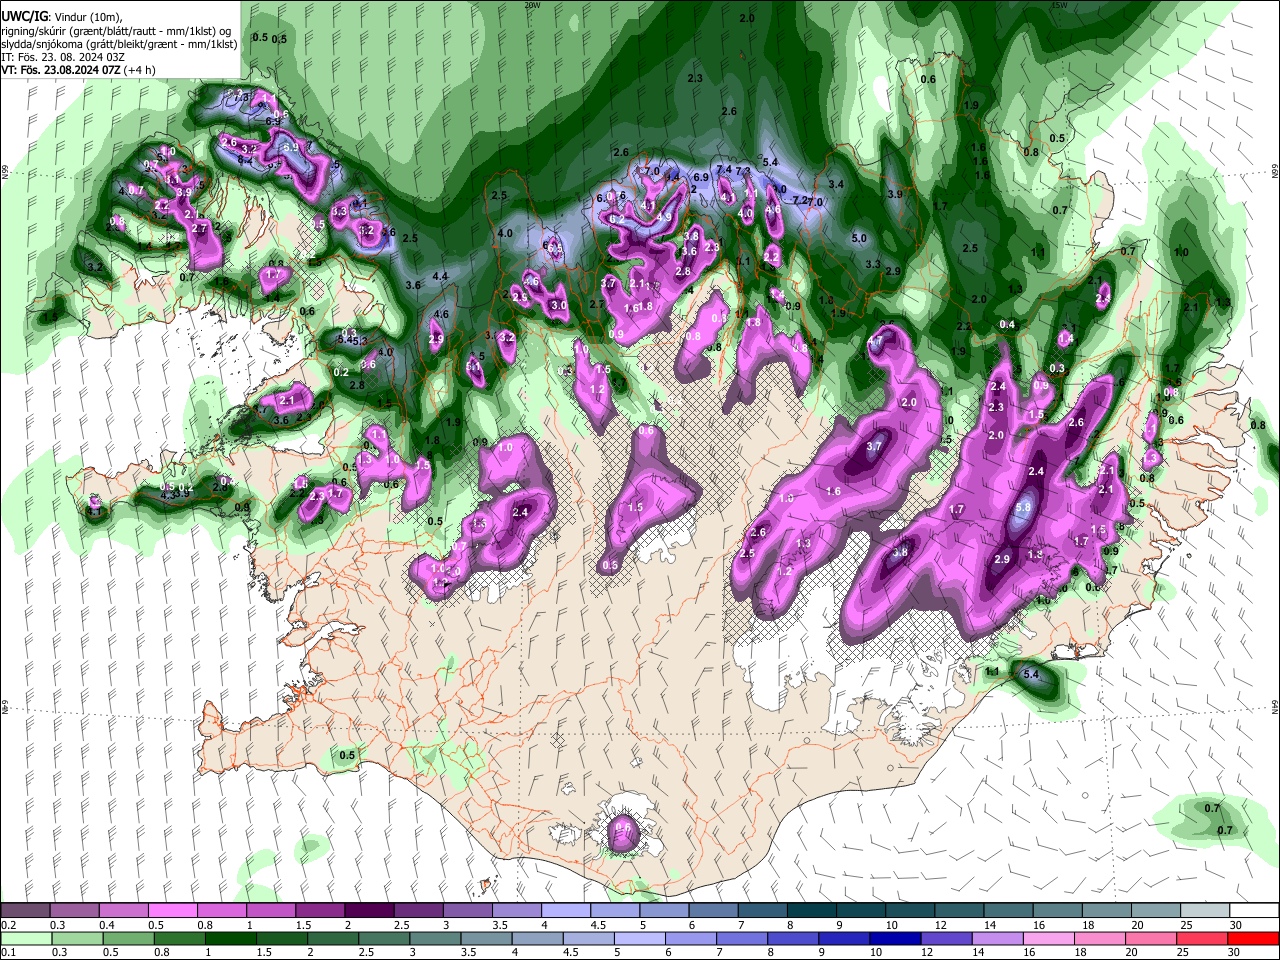Click the 5.8 precipitation value on the map
This screenshot has height=960, width=1280.
pos(1023,508)
